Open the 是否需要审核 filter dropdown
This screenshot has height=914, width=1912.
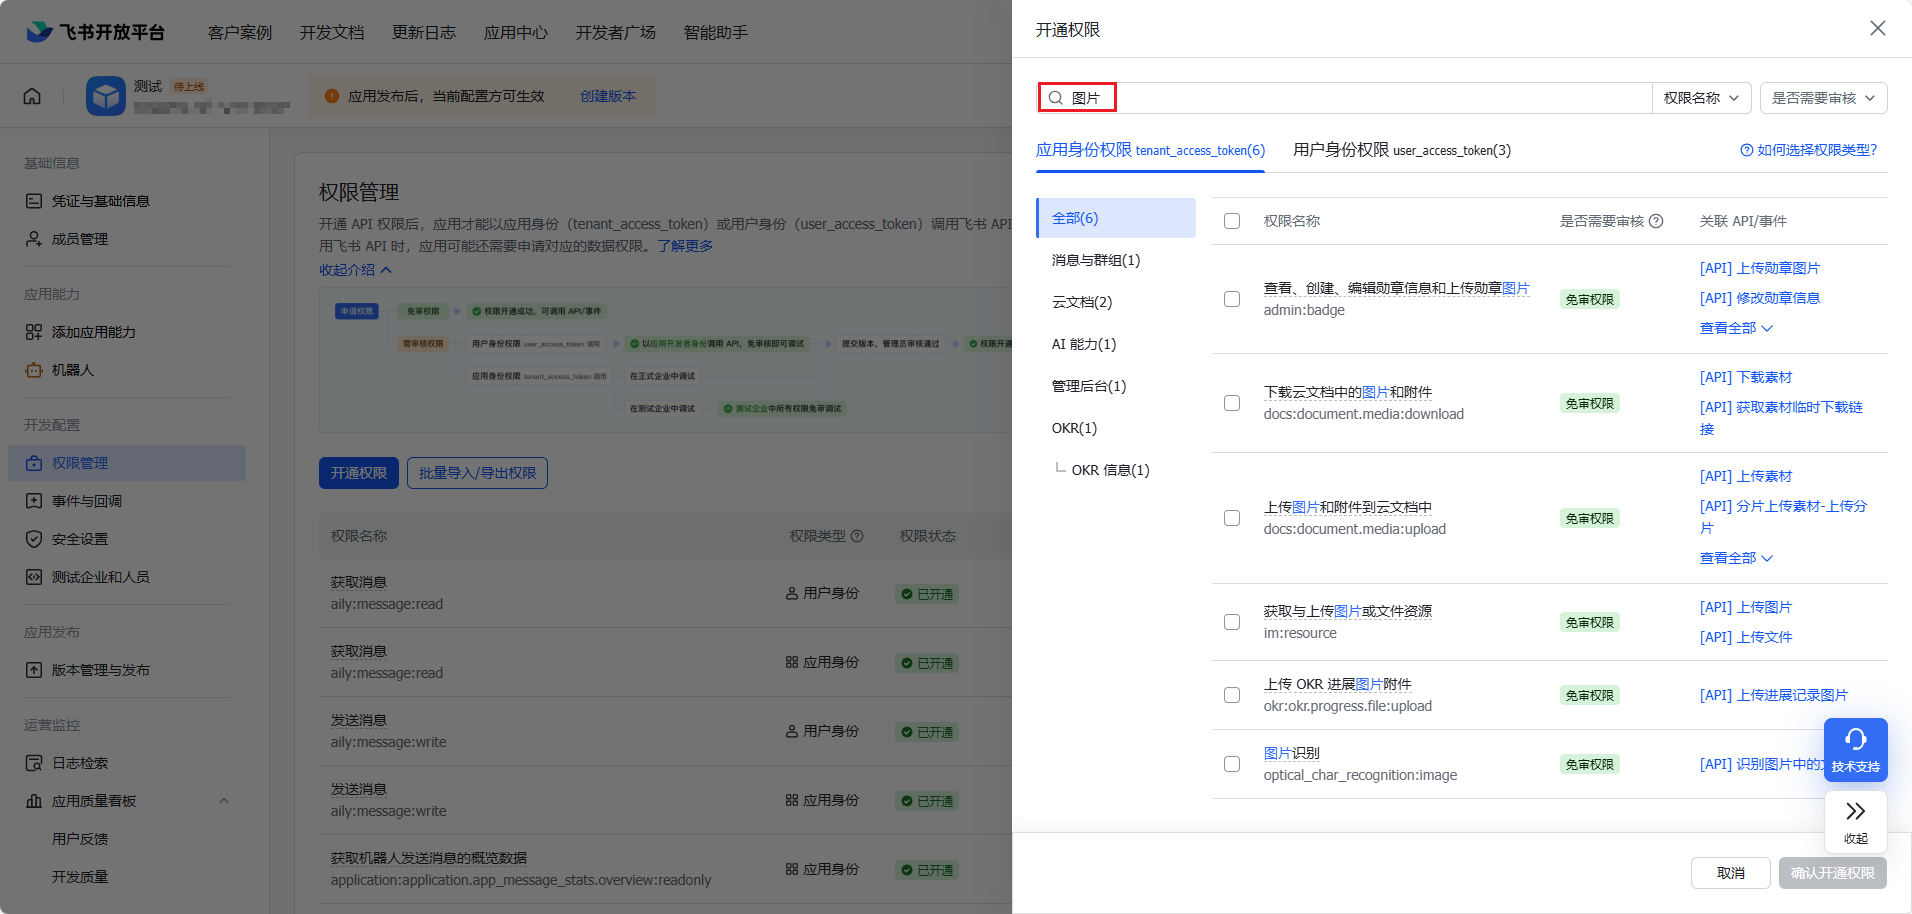coord(1822,97)
